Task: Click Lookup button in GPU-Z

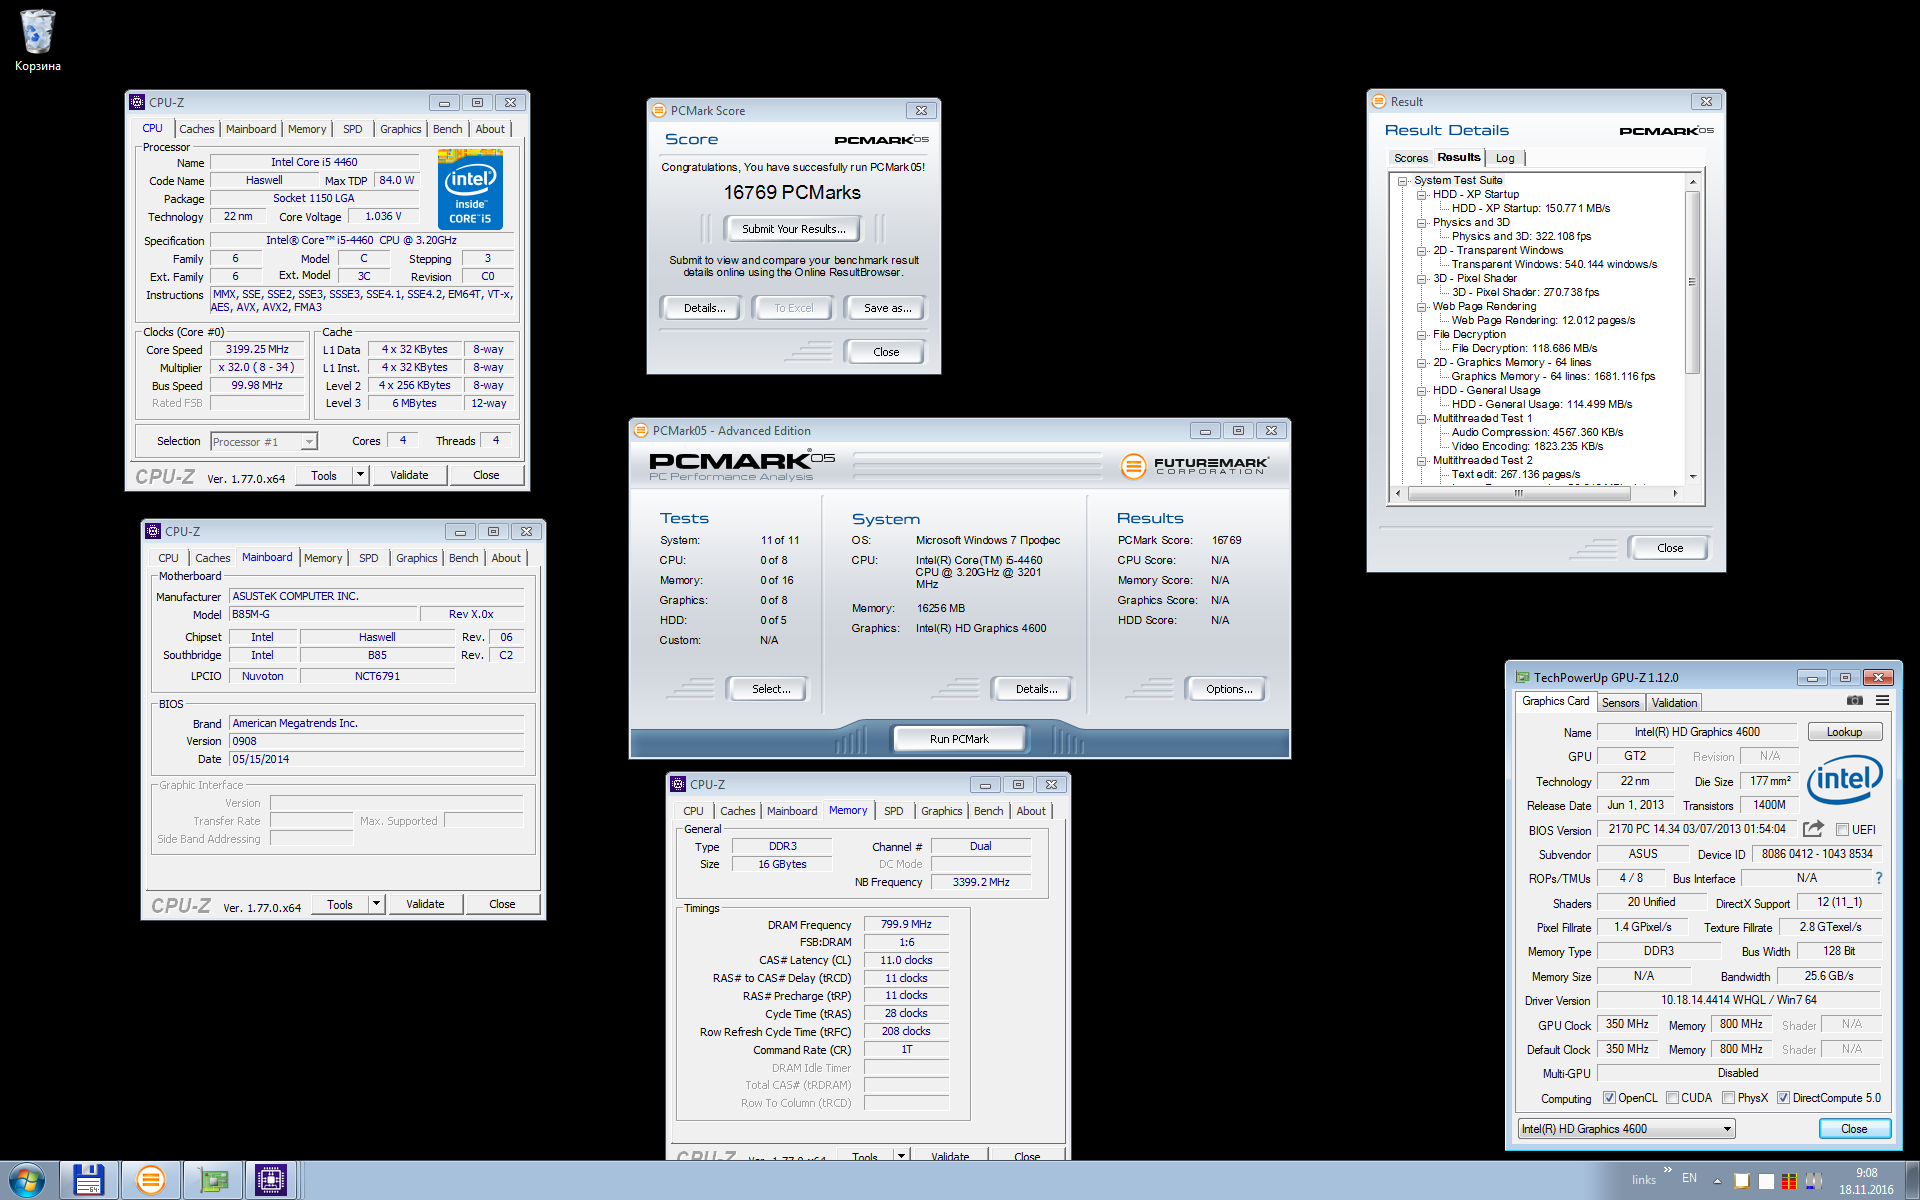Action: tap(1844, 732)
